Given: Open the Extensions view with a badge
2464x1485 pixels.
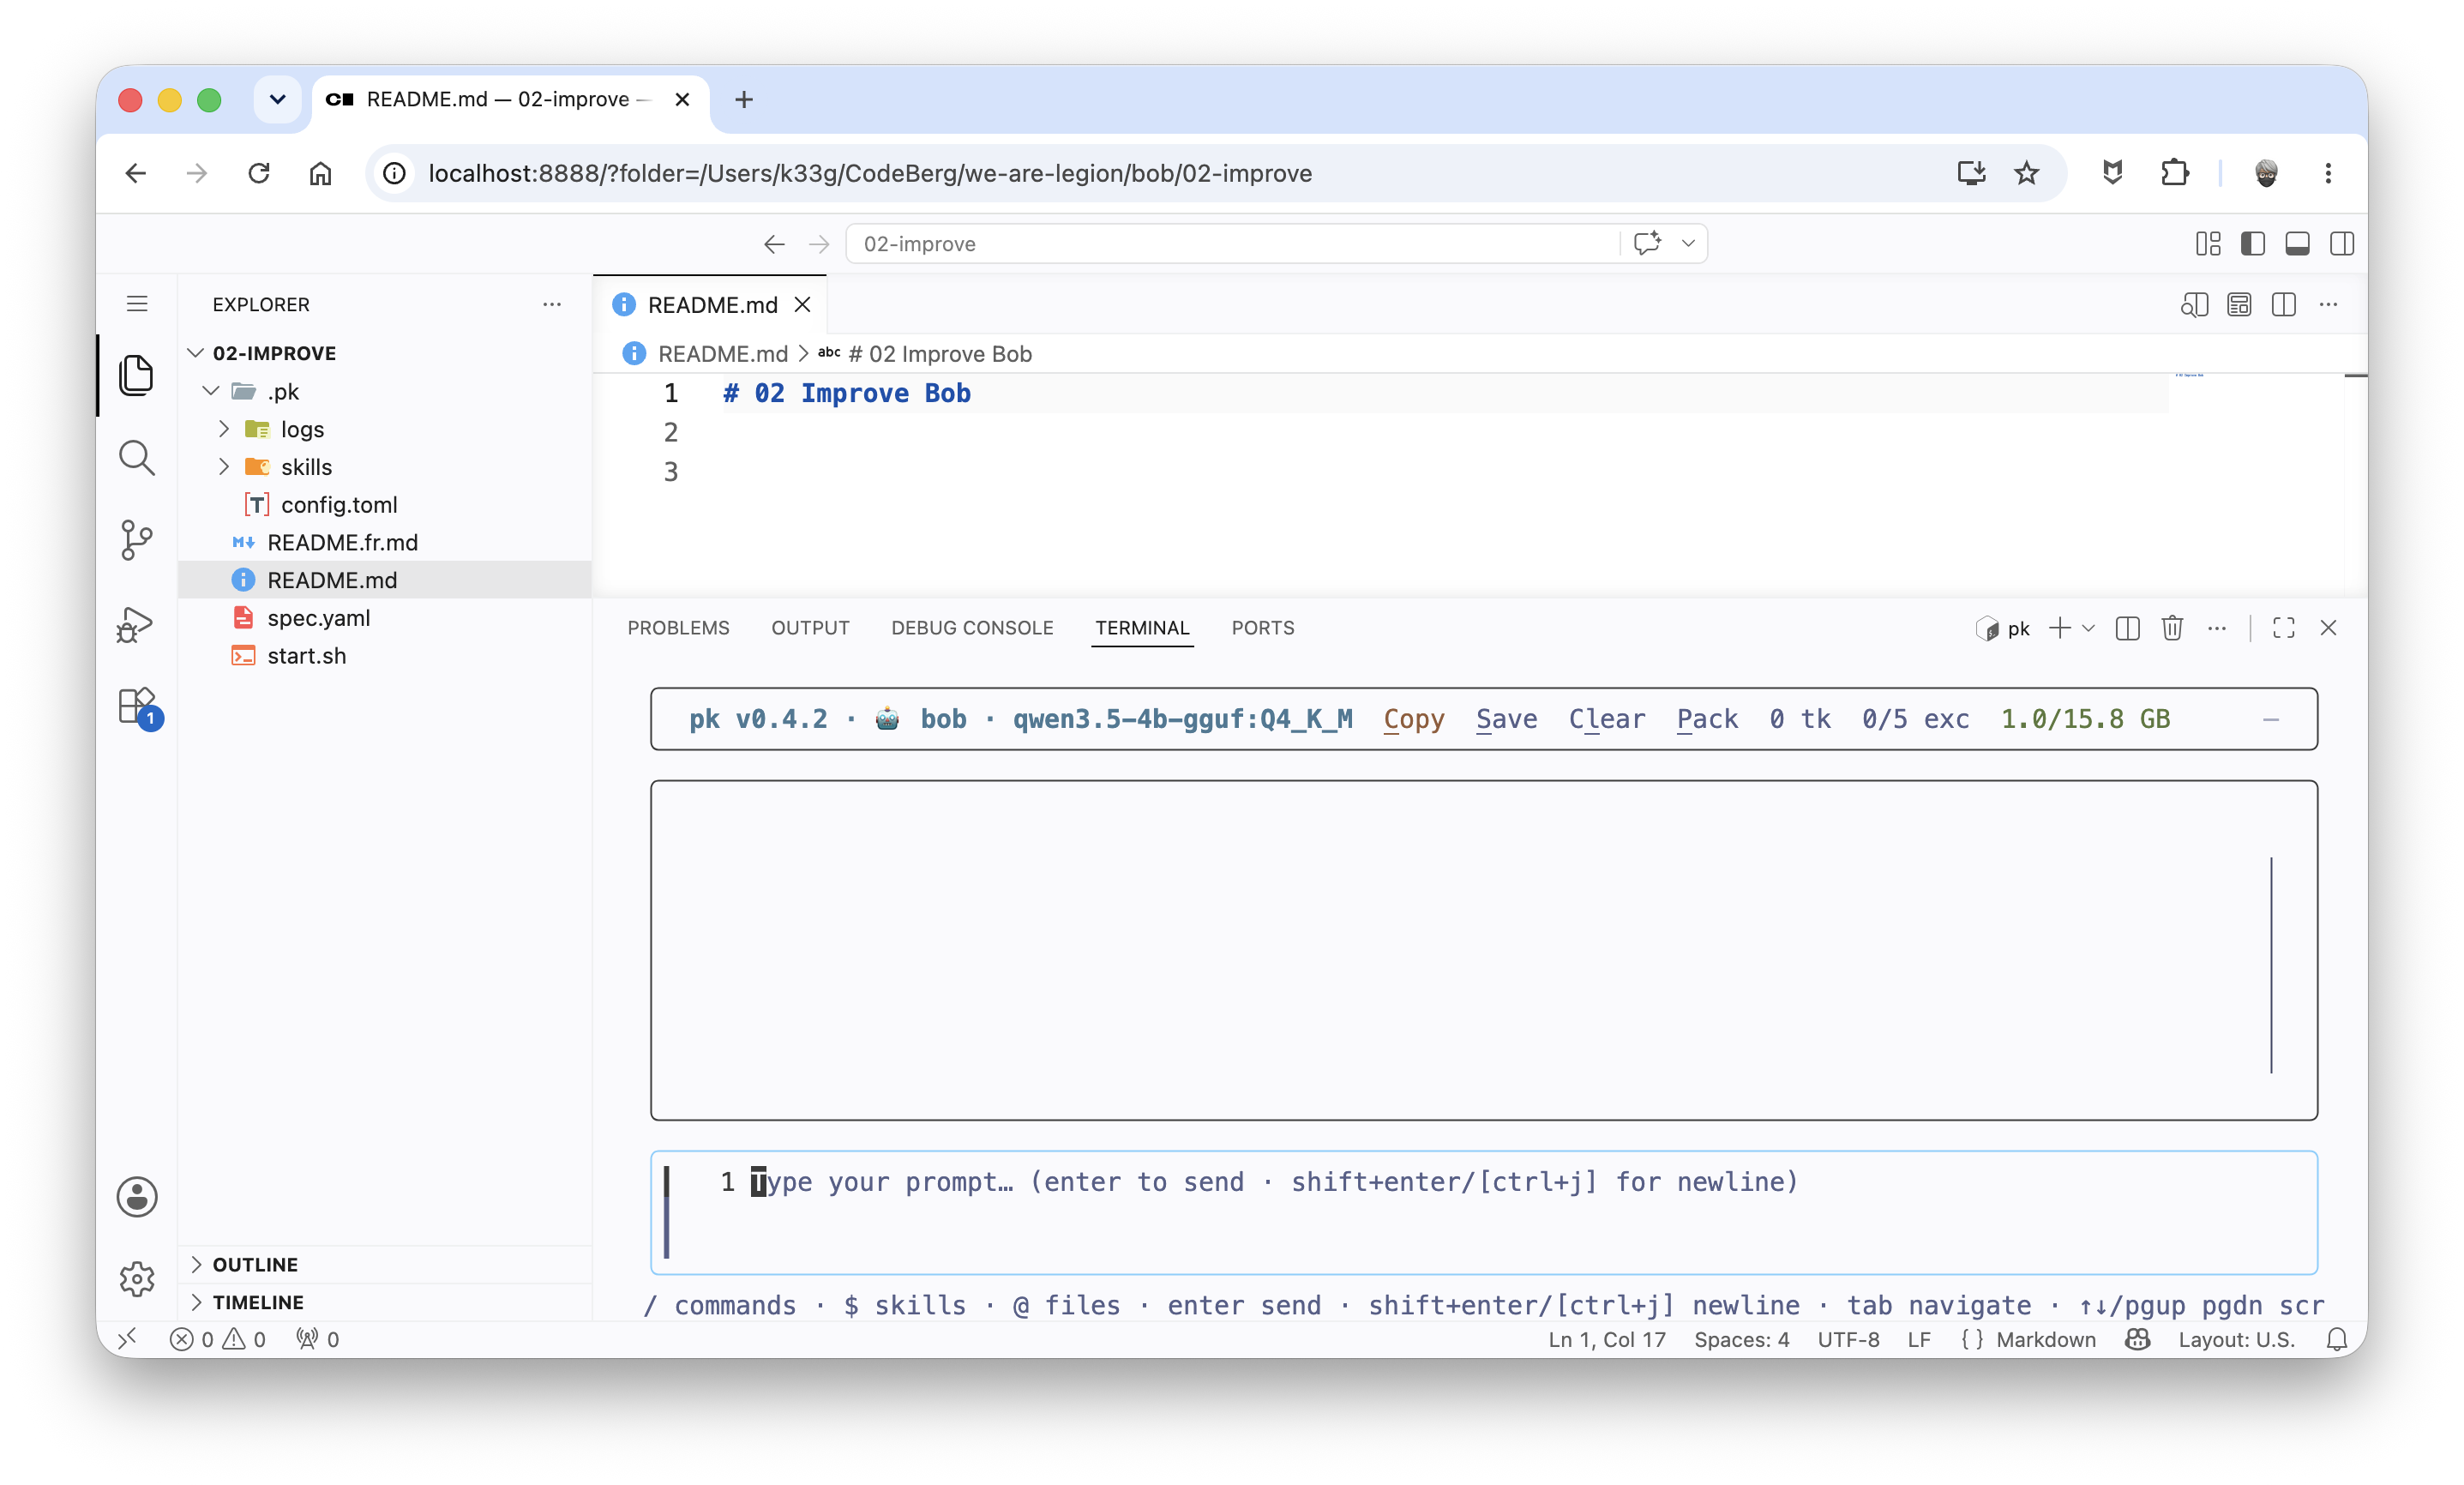Looking at the screenshot, I should point(136,707).
